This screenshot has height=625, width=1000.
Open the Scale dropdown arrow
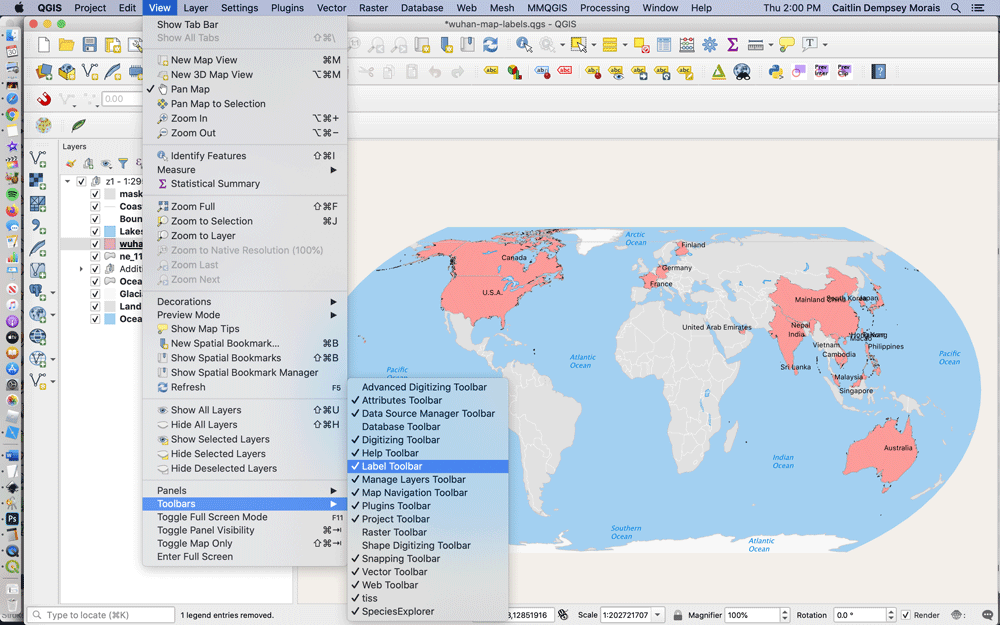pos(658,615)
